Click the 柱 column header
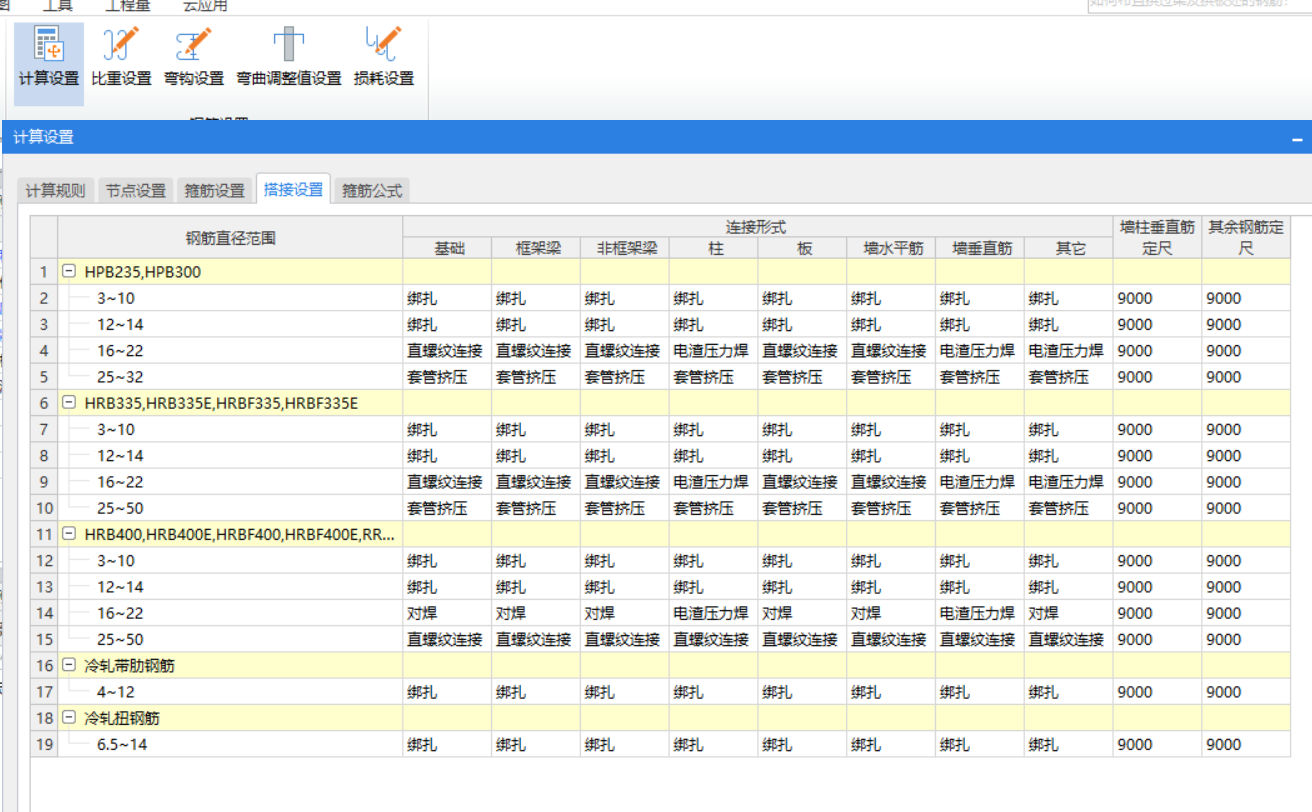This screenshot has width=1312, height=812. tap(714, 248)
